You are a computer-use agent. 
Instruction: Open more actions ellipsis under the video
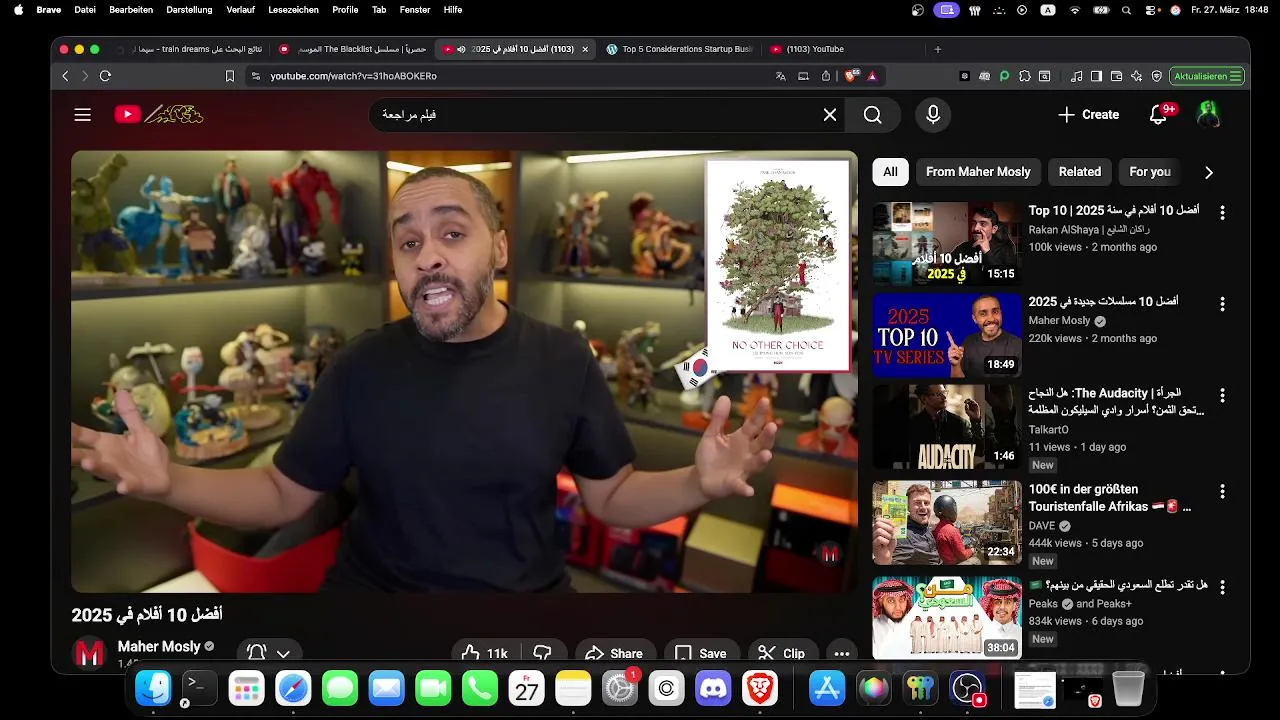[x=842, y=654]
